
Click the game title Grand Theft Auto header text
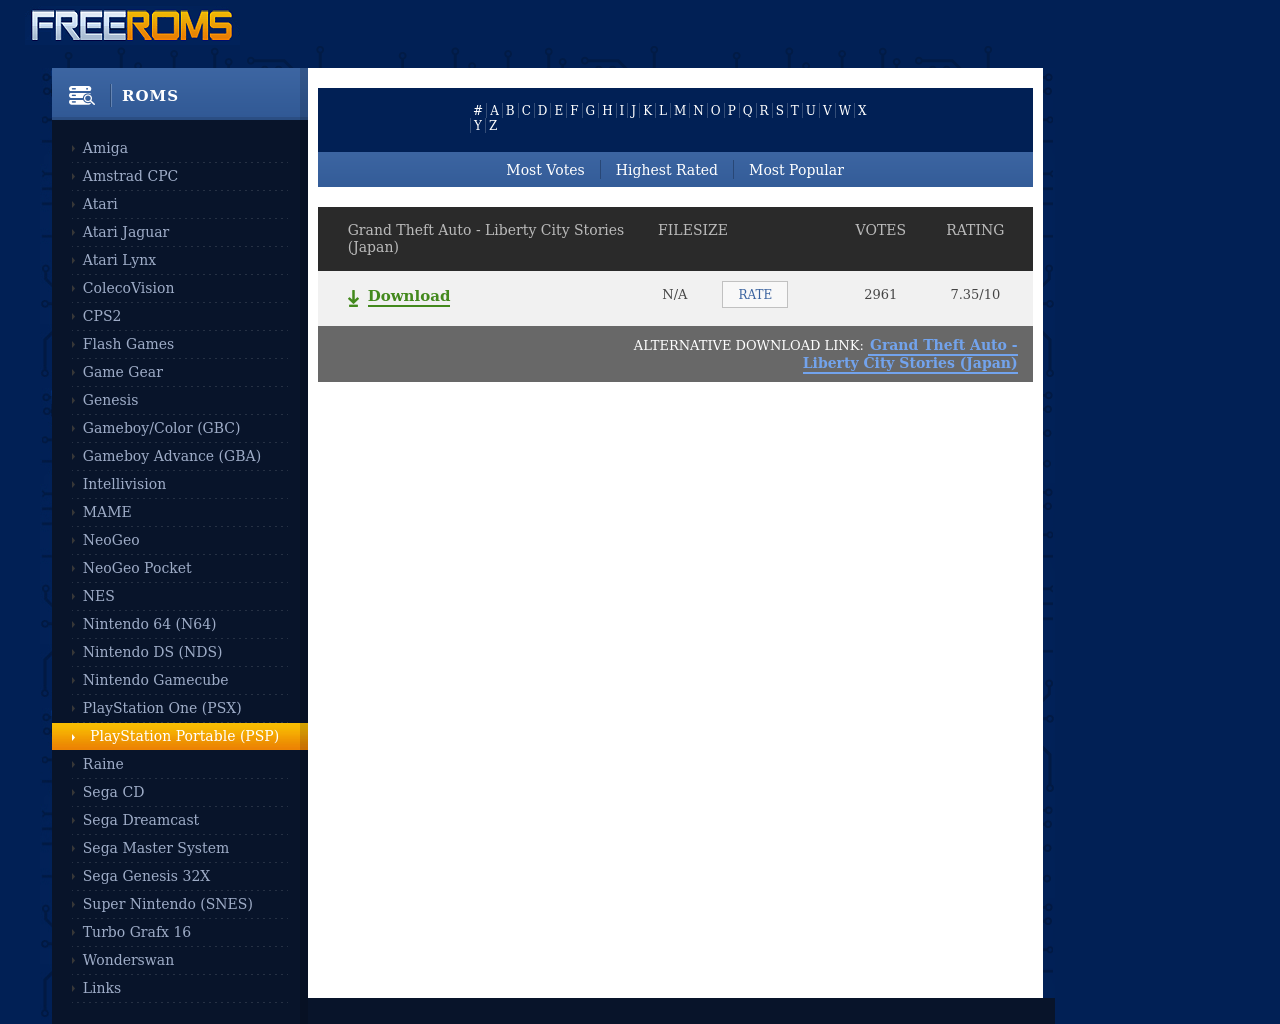[x=486, y=239]
